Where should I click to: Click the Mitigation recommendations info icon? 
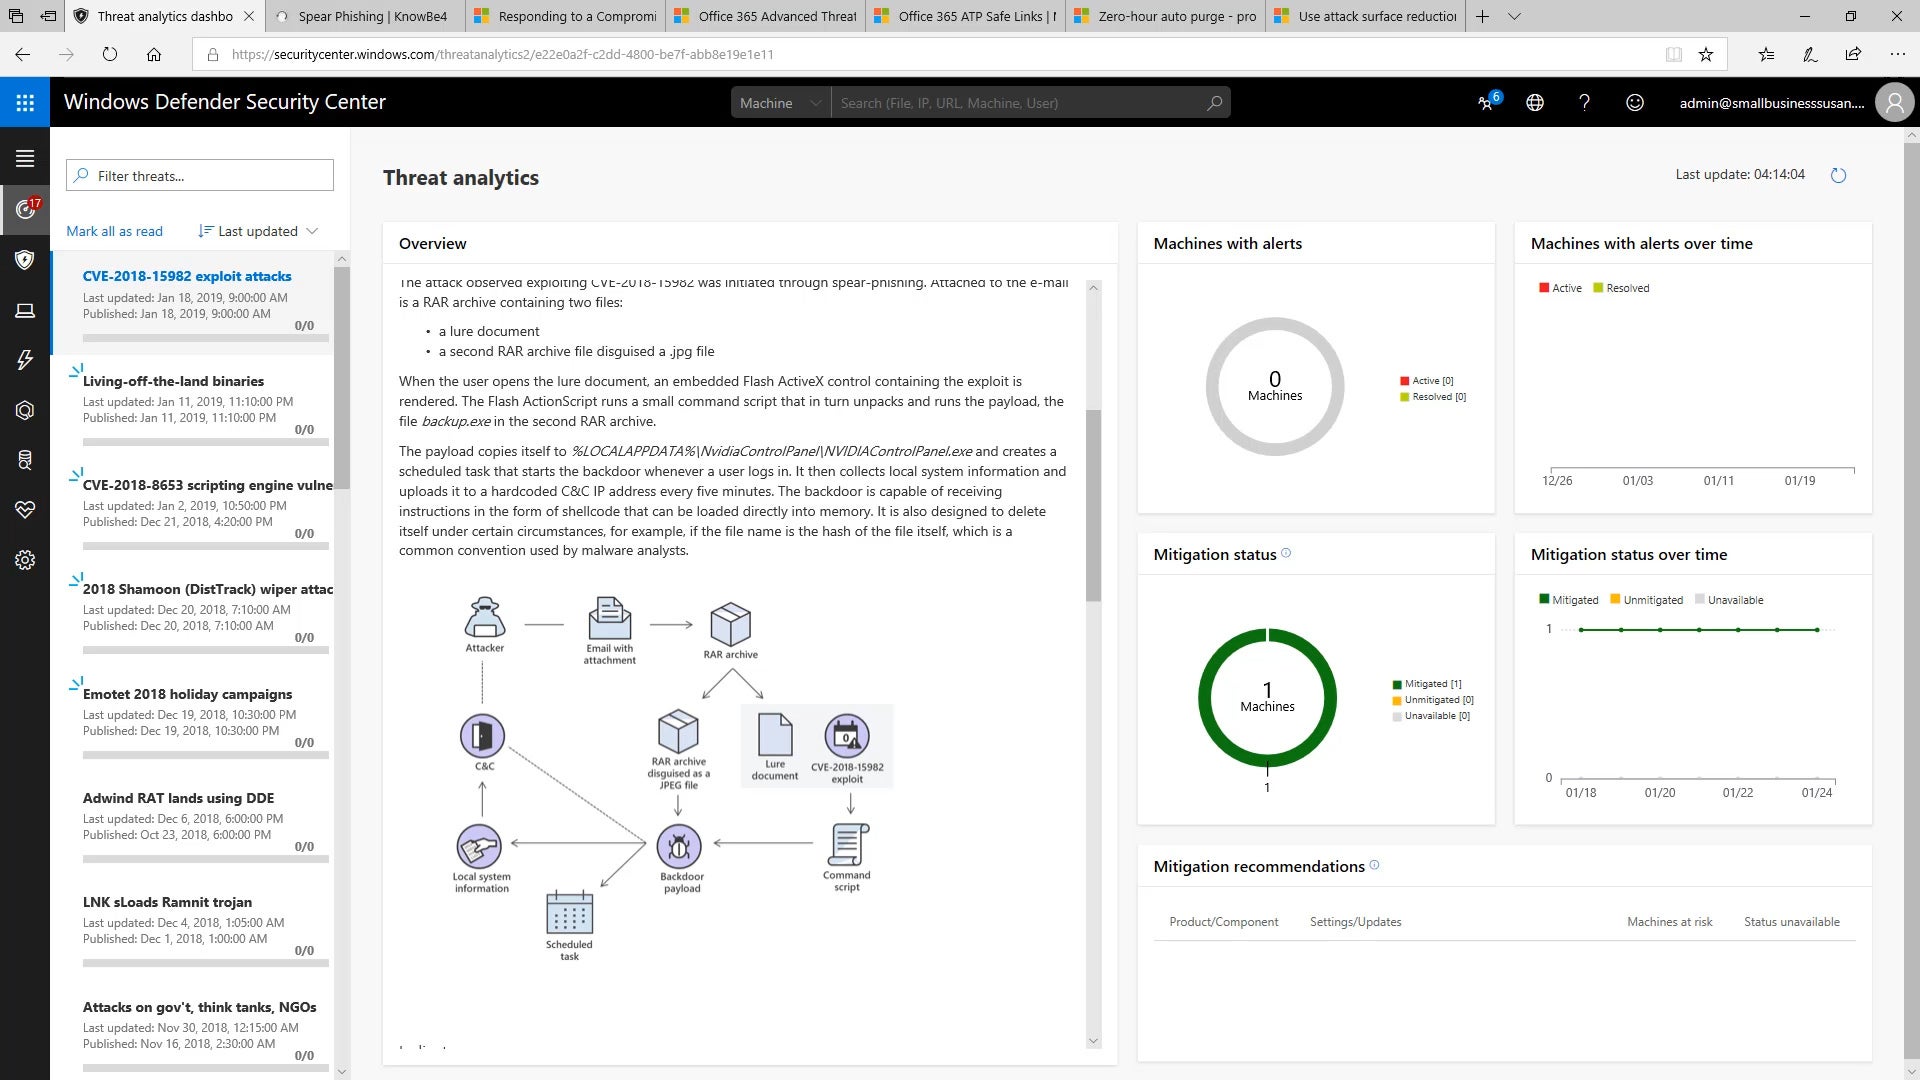[1374, 865]
